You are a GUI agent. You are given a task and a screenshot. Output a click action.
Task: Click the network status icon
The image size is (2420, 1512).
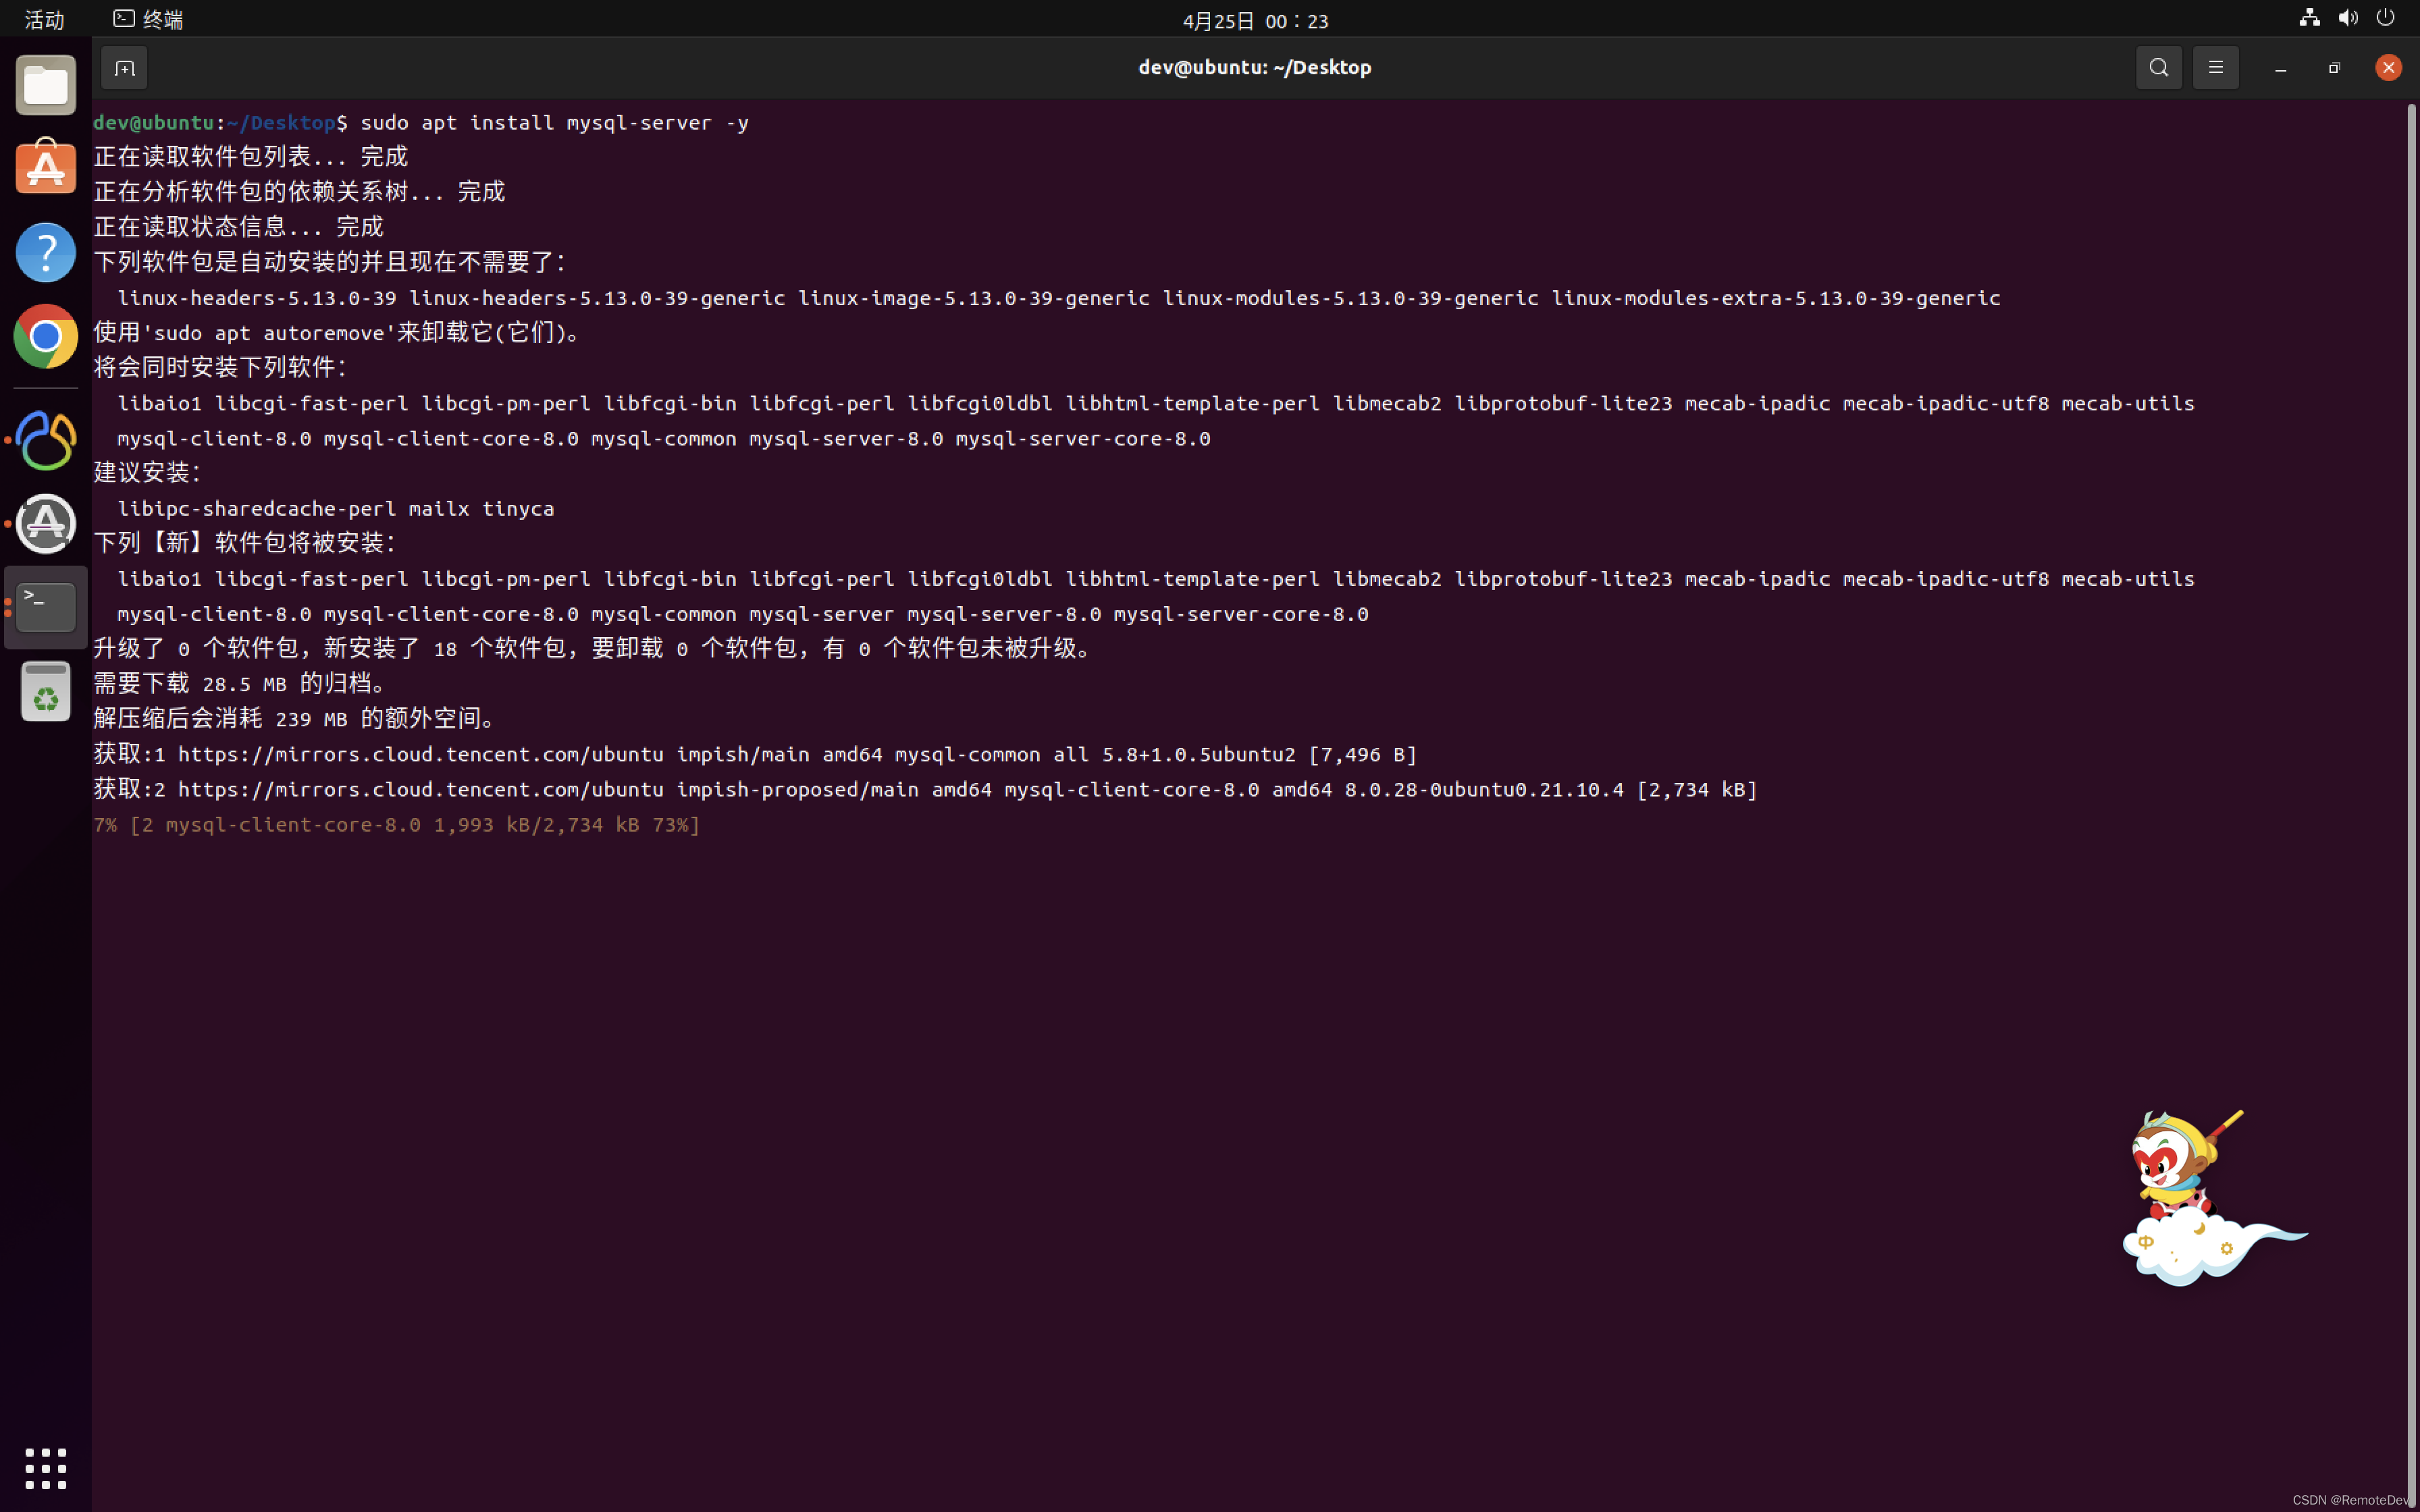[2309, 18]
